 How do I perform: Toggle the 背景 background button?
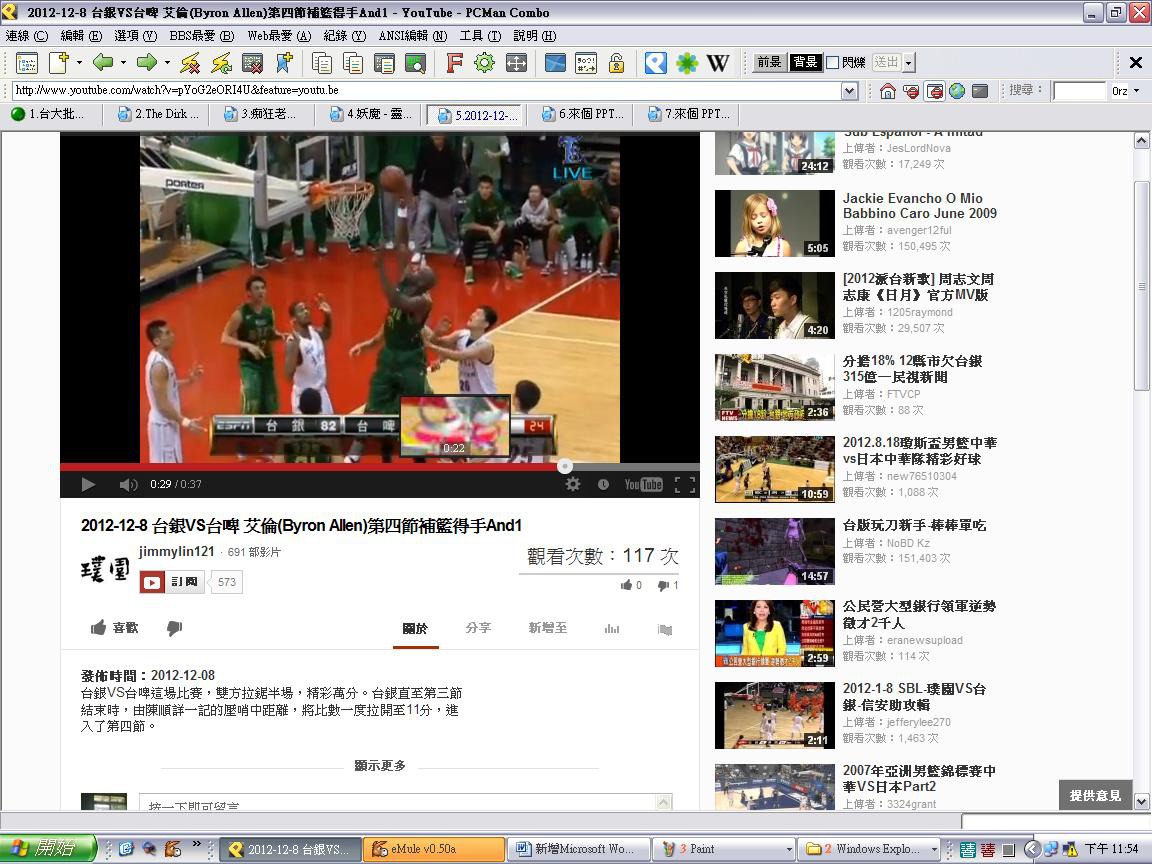point(805,62)
